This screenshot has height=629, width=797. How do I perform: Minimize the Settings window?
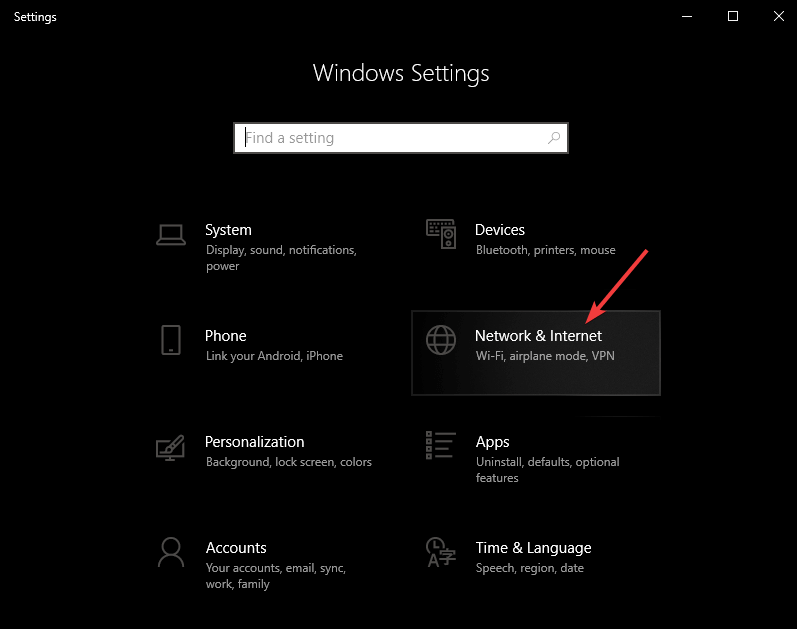(x=687, y=16)
